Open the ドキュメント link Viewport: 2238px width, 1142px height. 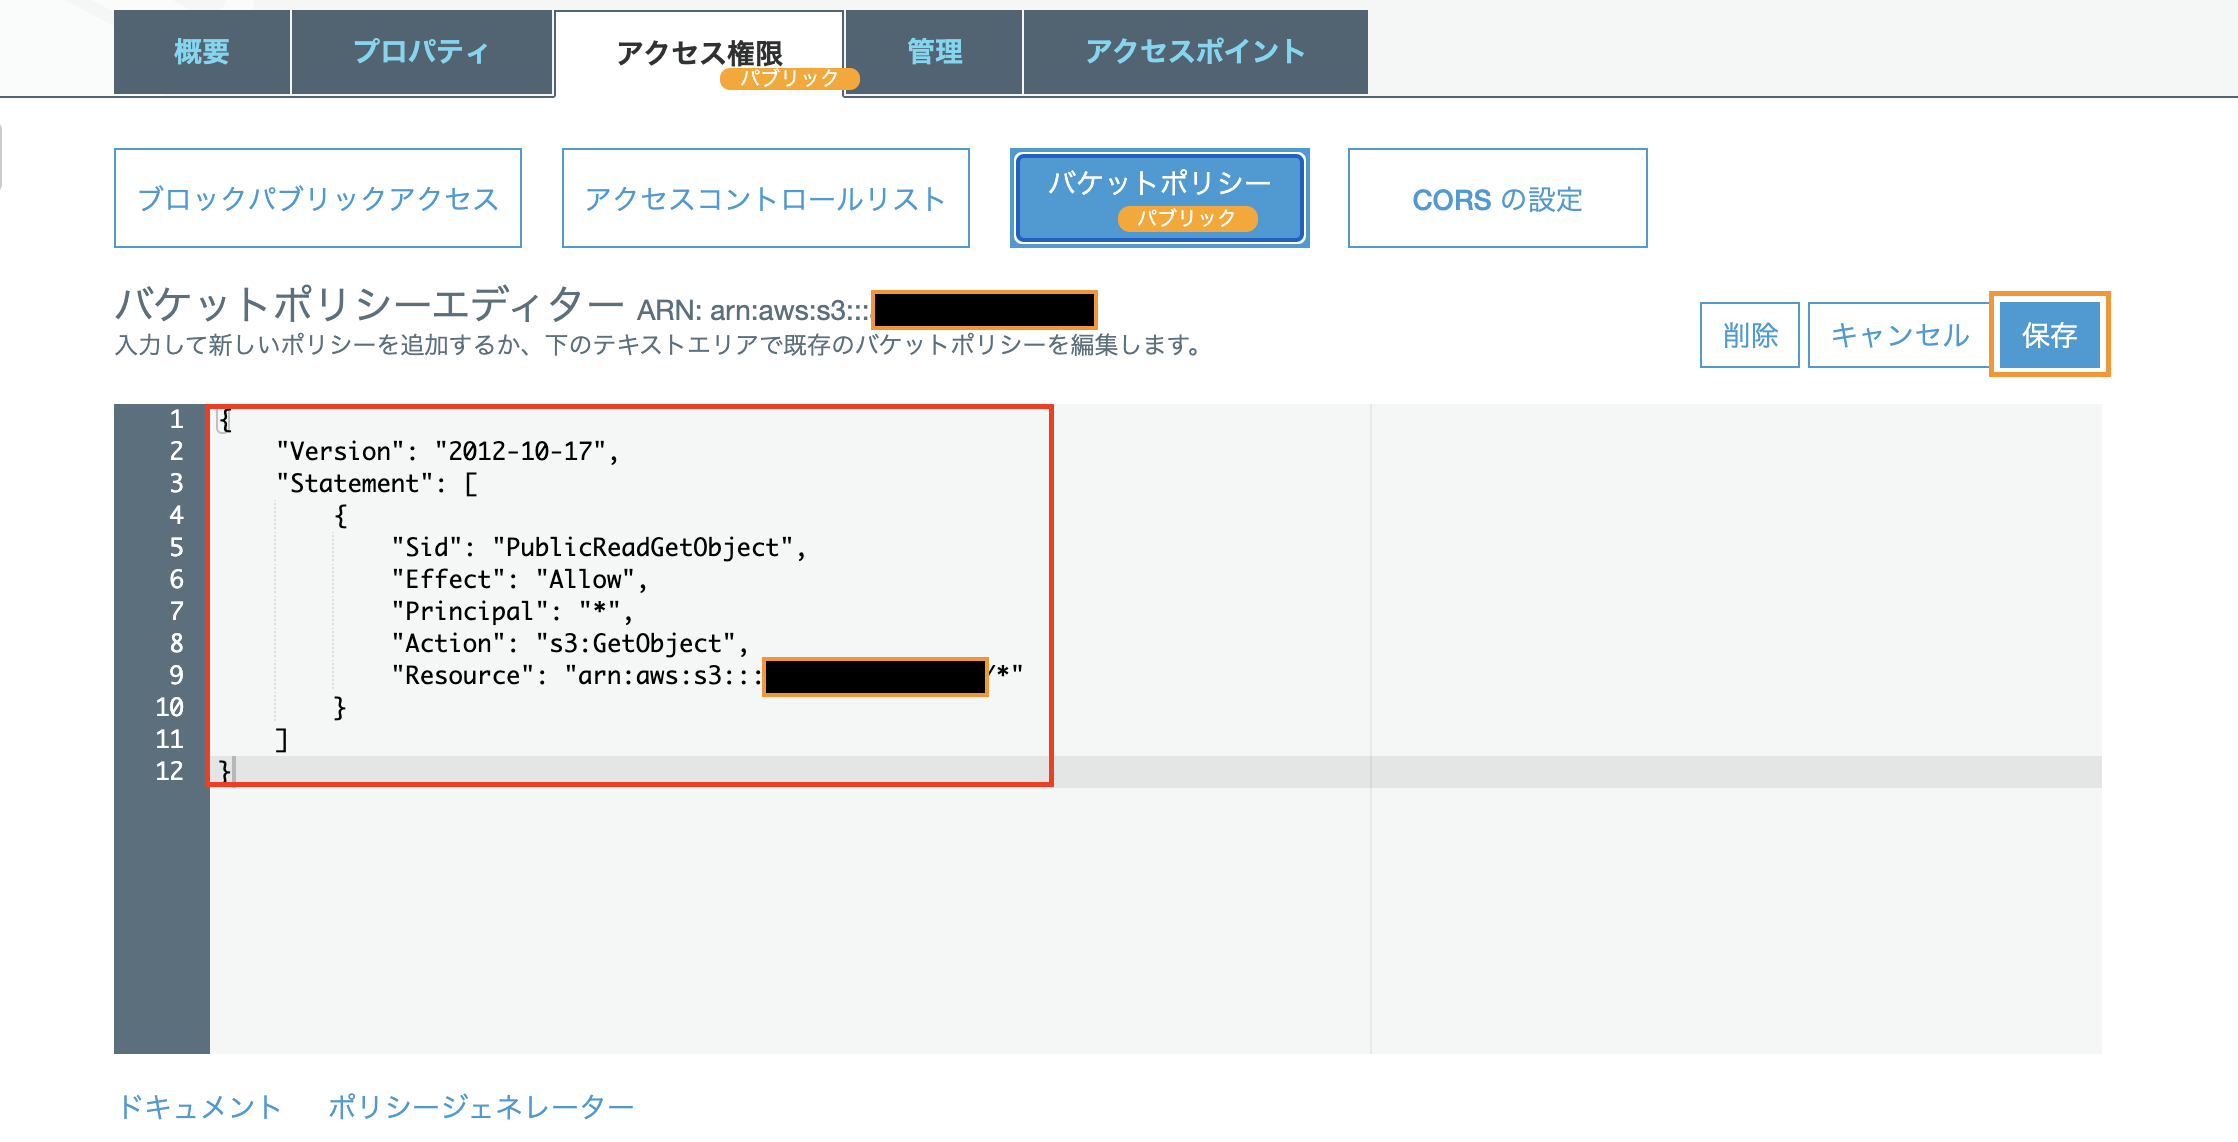point(200,1106)
